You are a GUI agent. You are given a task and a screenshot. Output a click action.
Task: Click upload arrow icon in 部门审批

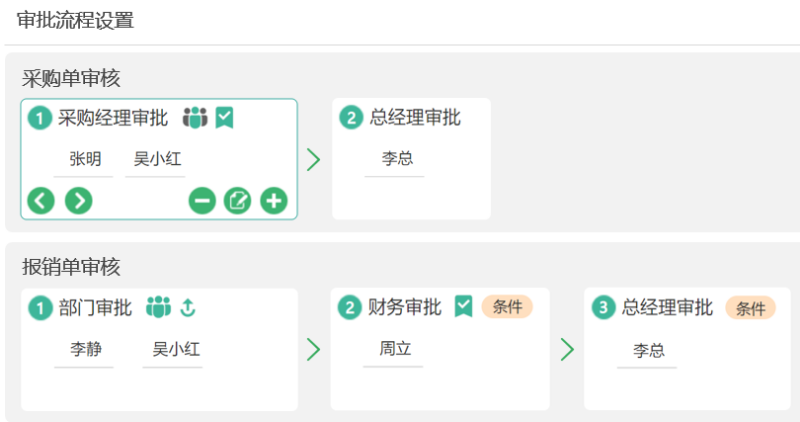pyautogui.click(x=188, y=308)
